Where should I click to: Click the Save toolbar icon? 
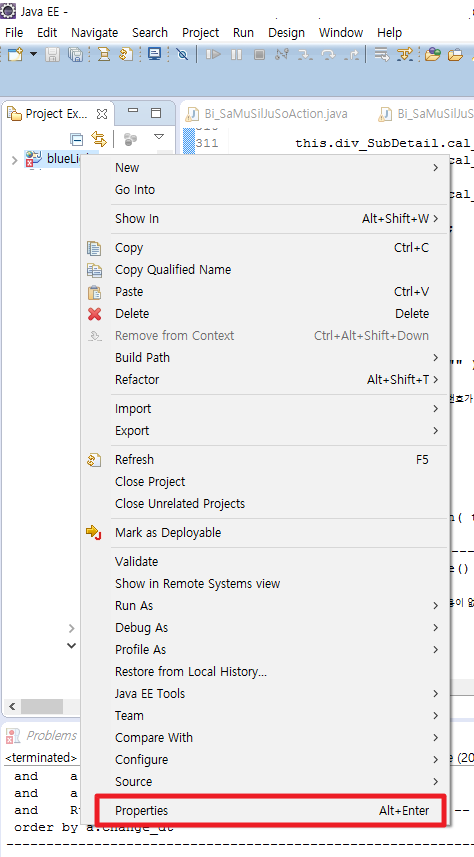click(52, 54)
